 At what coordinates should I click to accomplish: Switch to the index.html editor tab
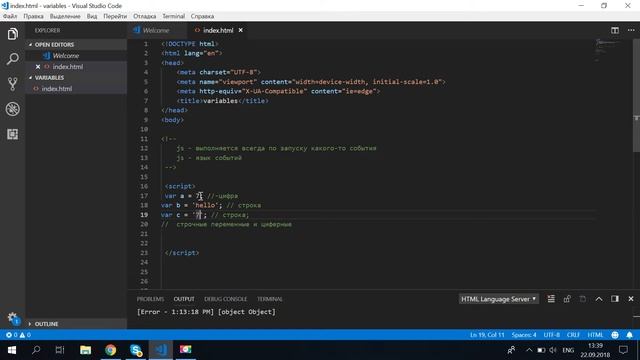pyautogui.click(x=218, y=30)
